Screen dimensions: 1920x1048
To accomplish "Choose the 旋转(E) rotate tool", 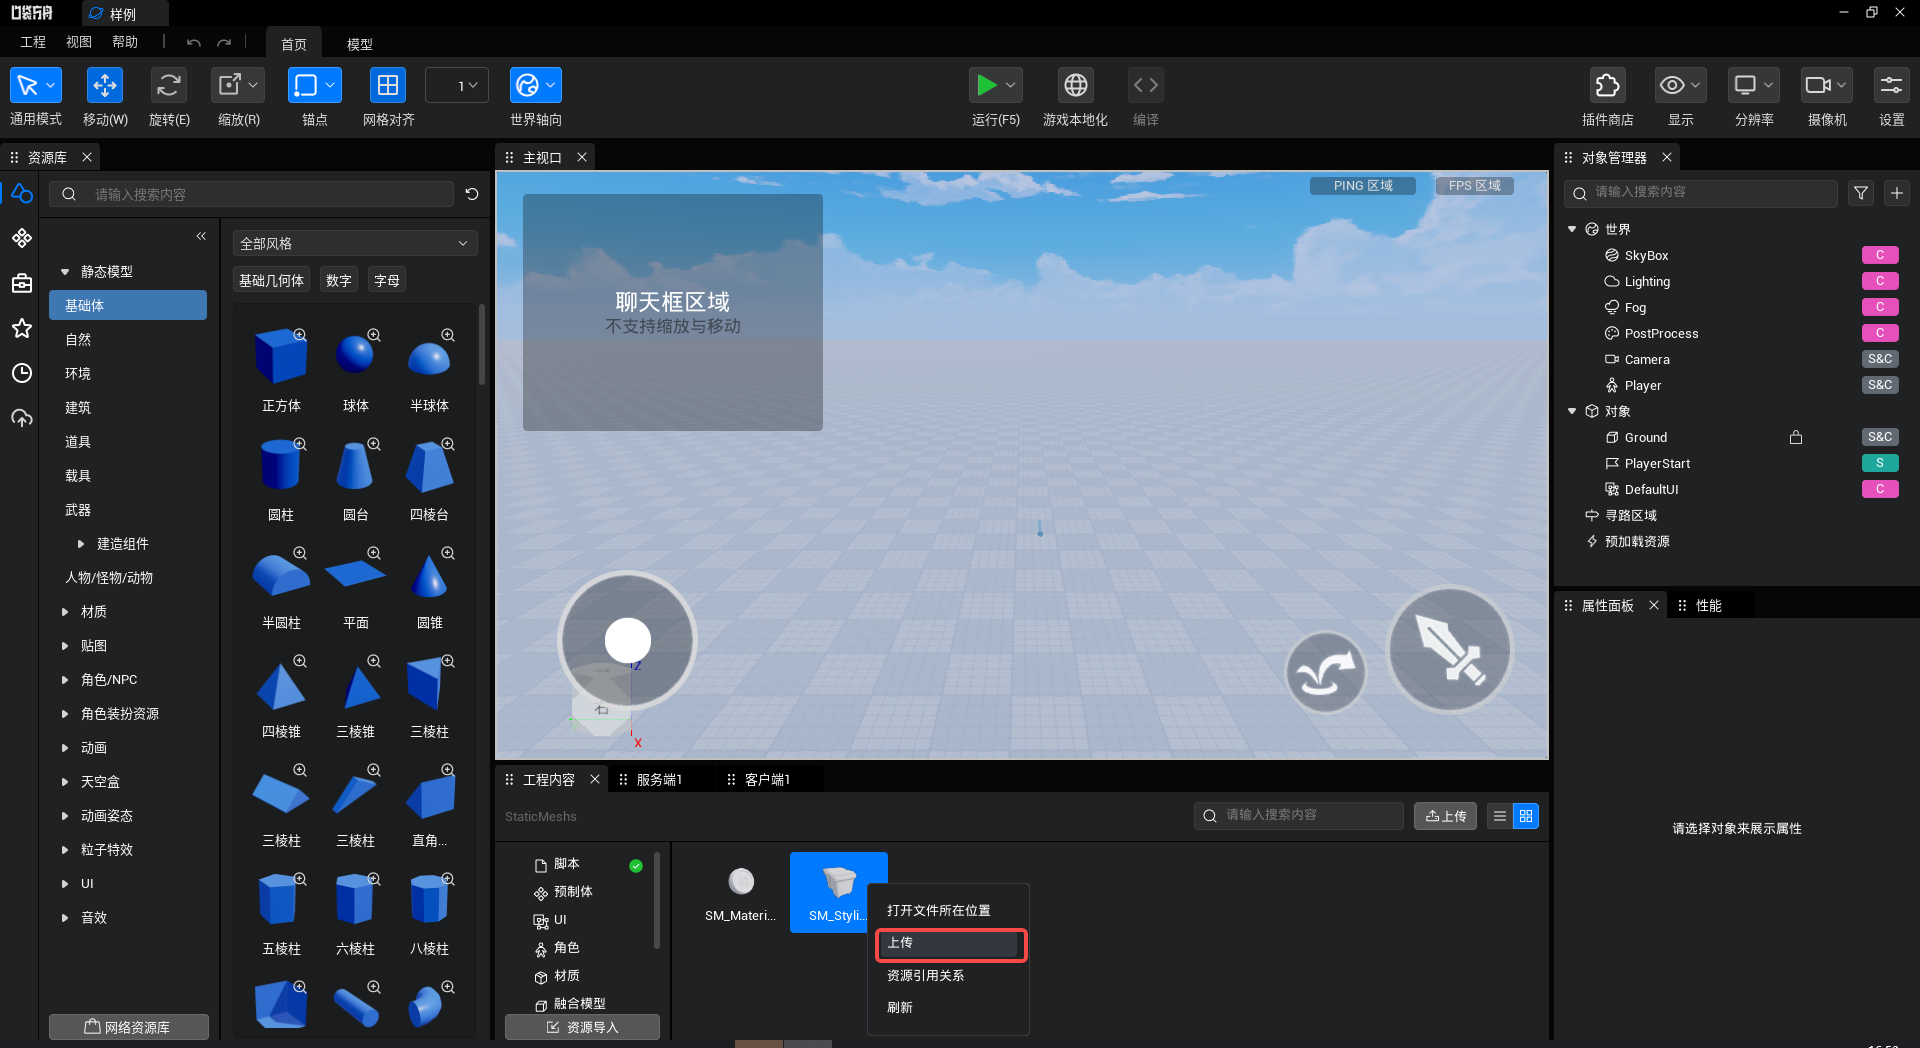I will [169, 85].
